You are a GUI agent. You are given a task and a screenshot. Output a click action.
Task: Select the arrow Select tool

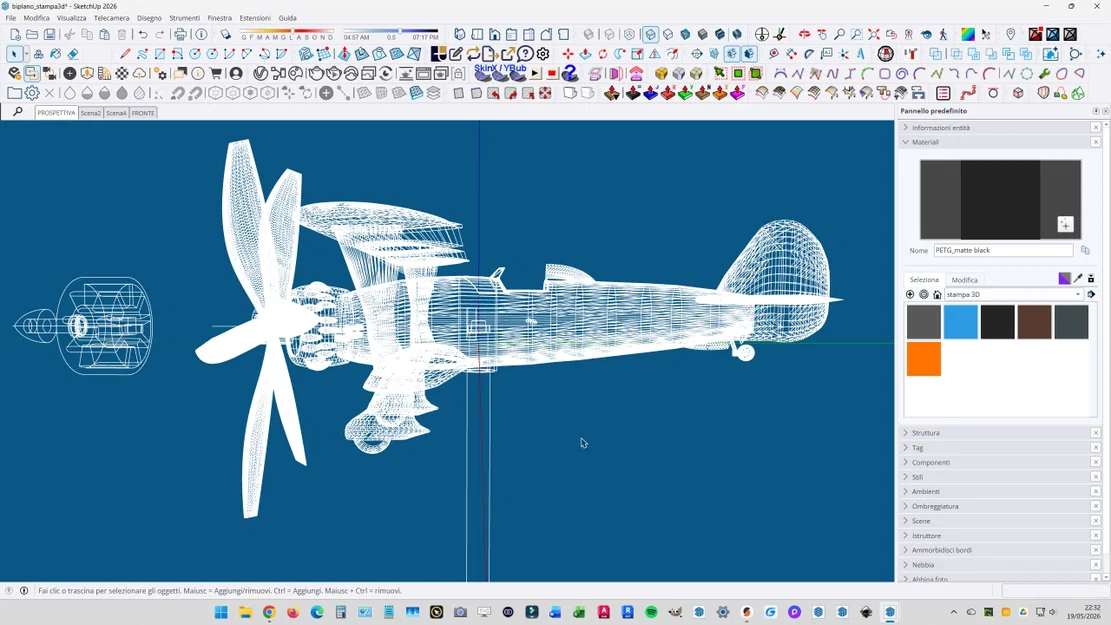14,54
